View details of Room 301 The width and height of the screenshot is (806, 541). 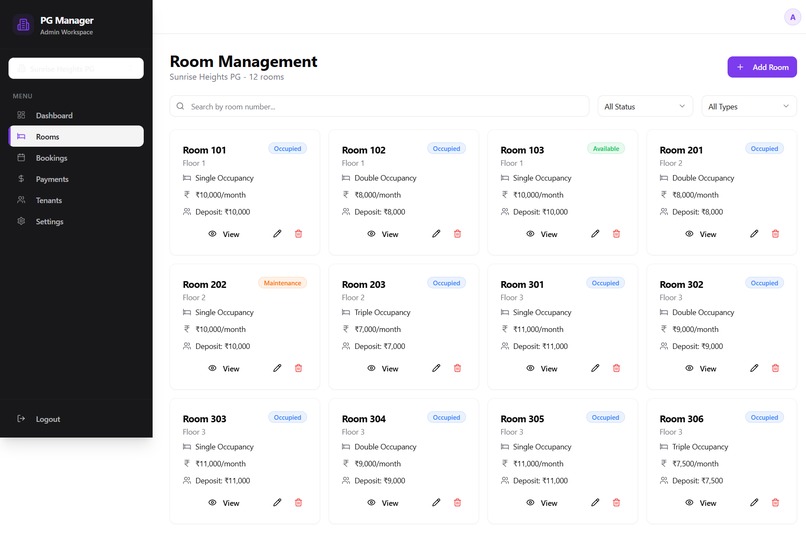pos(542,368)
